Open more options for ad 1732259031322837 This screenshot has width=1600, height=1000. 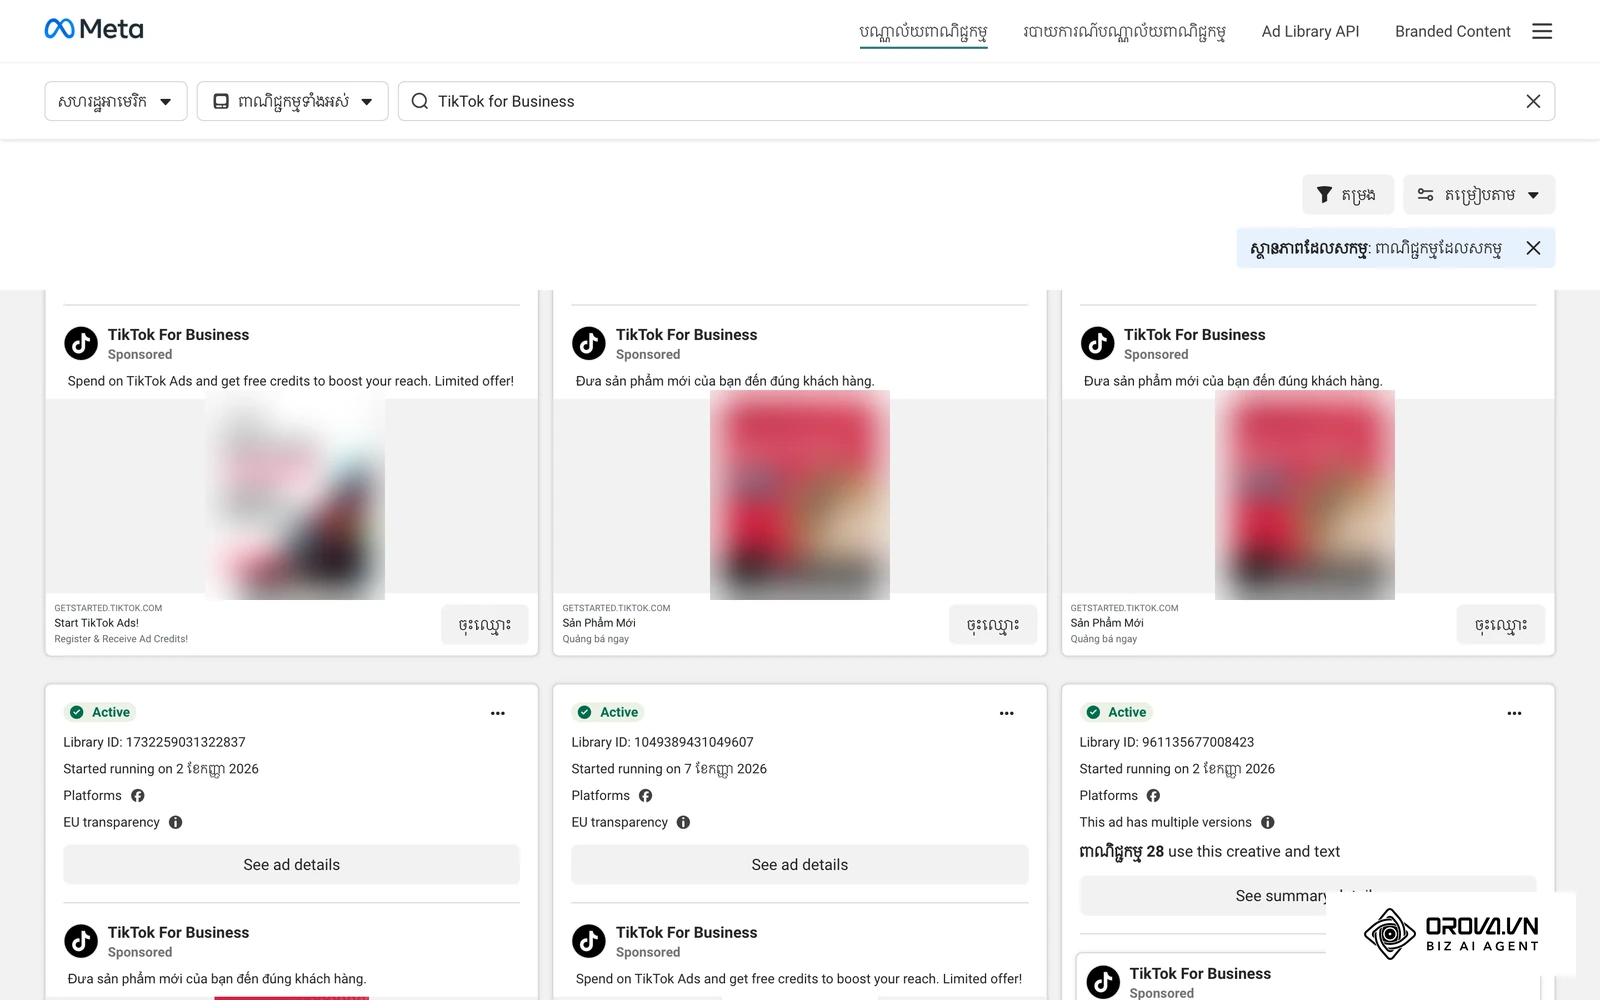498,713
